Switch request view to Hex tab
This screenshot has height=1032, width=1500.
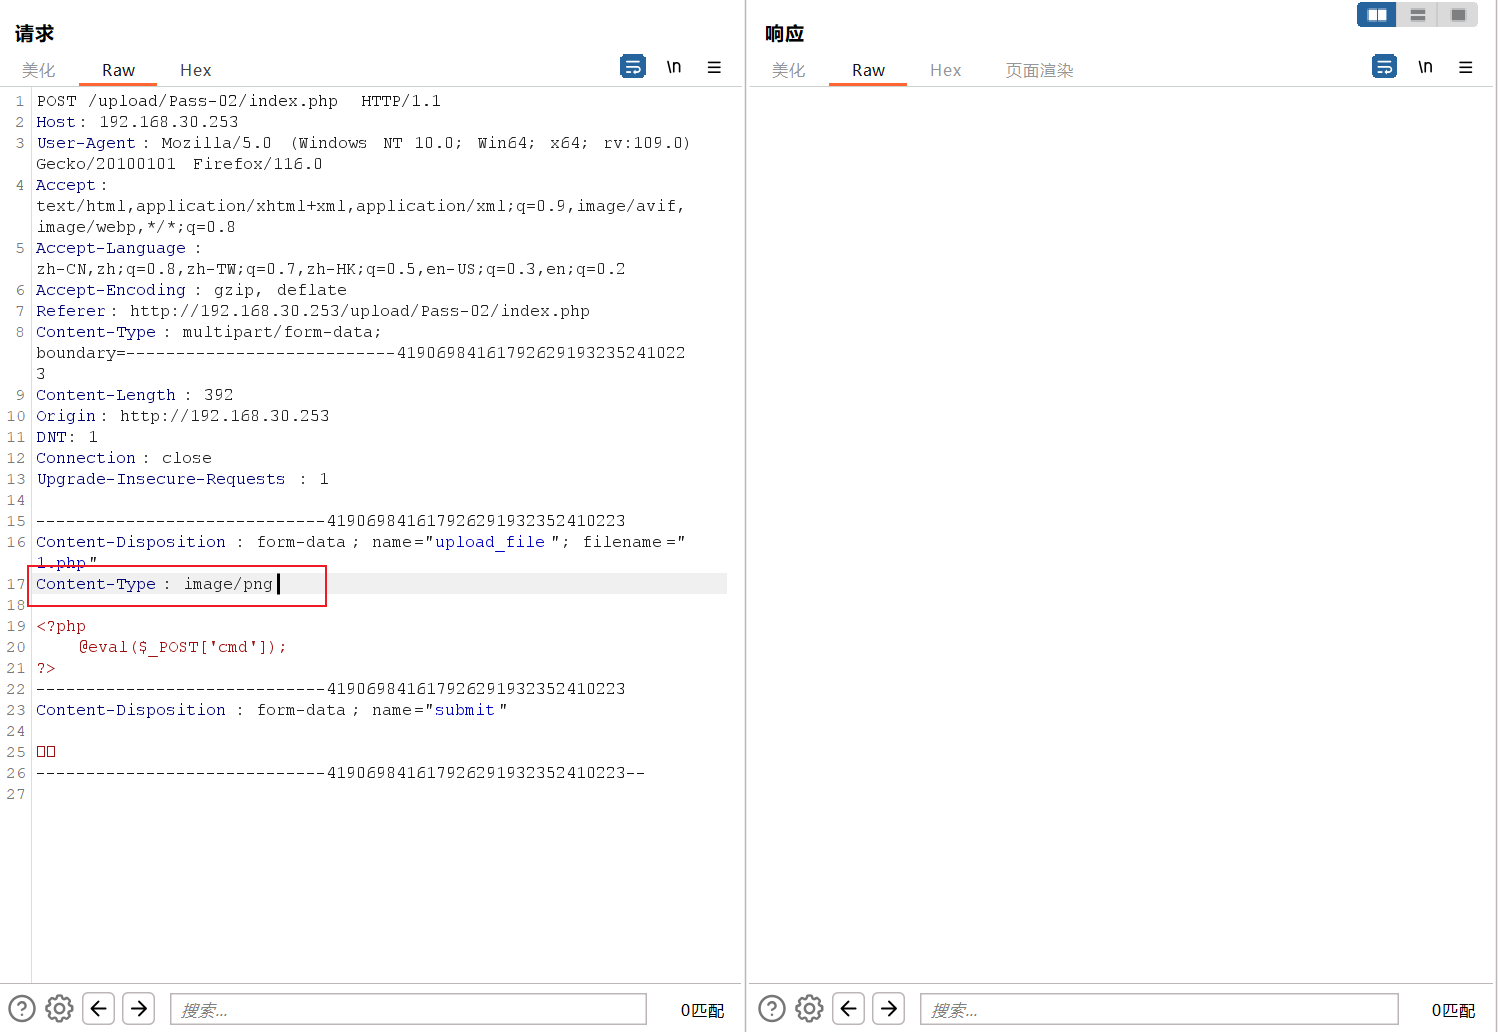pyautogui.click(x=196, y=70)
